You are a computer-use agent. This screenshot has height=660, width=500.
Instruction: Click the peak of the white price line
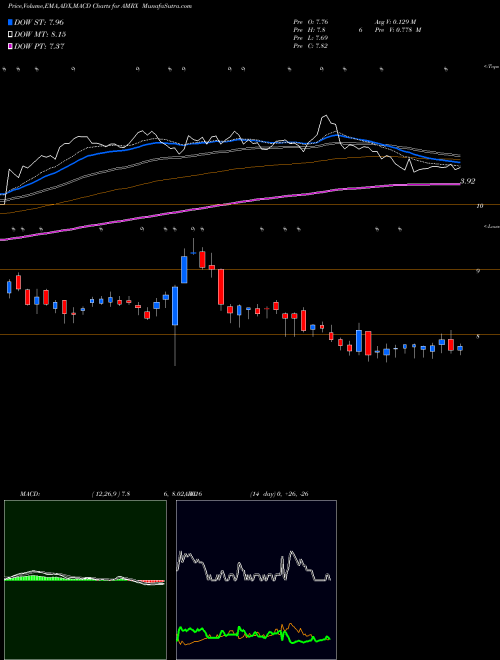point(324,116)
